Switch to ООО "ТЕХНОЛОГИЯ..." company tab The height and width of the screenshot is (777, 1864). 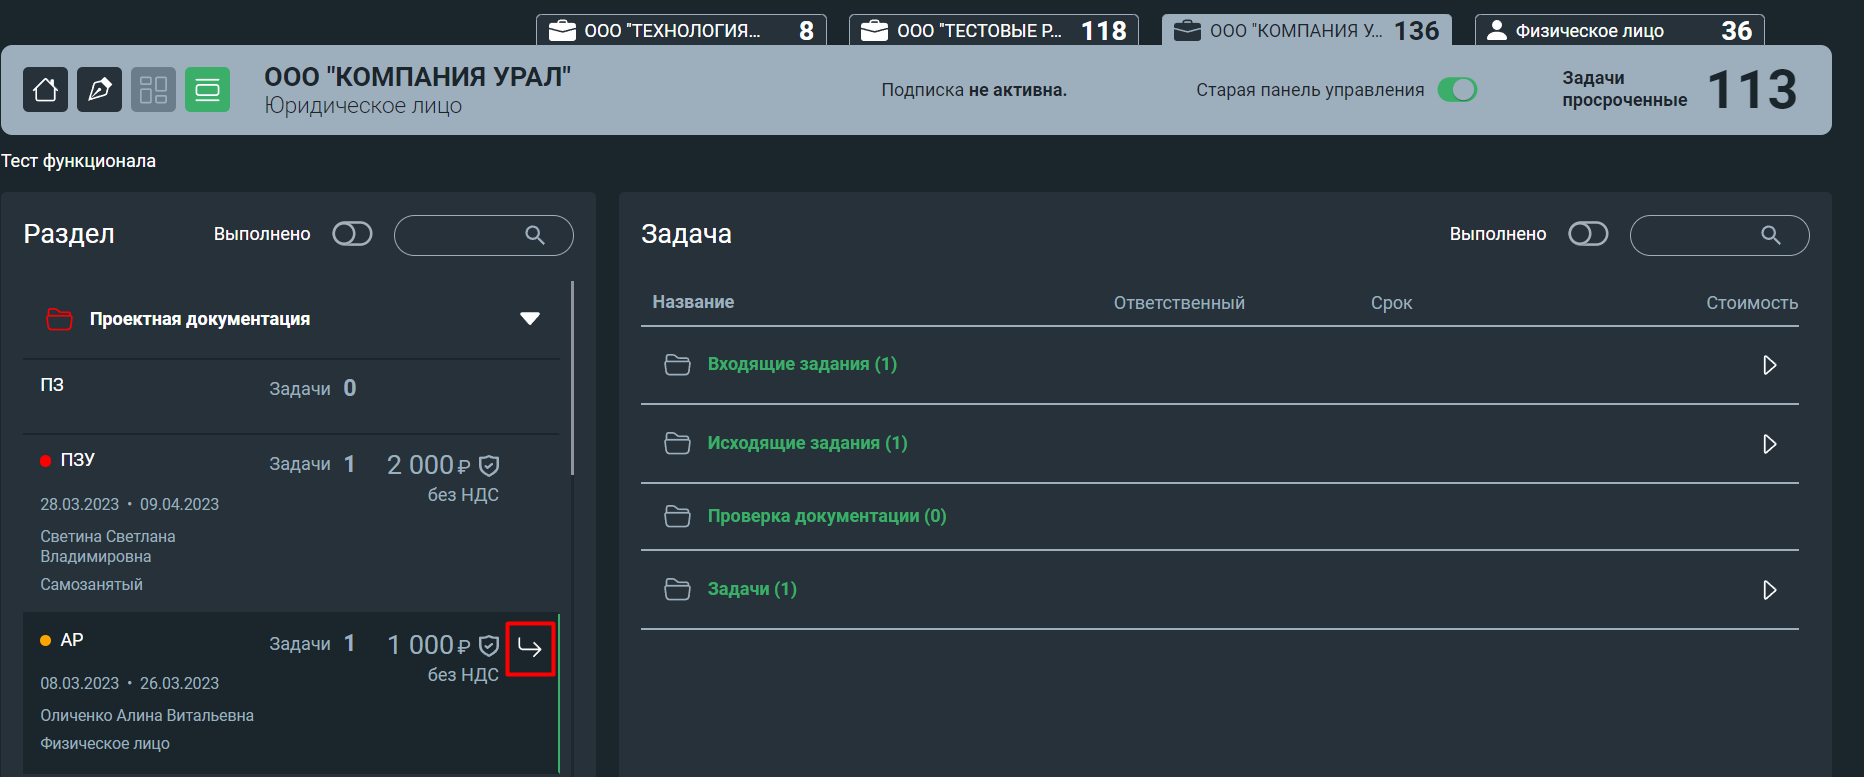681,31
